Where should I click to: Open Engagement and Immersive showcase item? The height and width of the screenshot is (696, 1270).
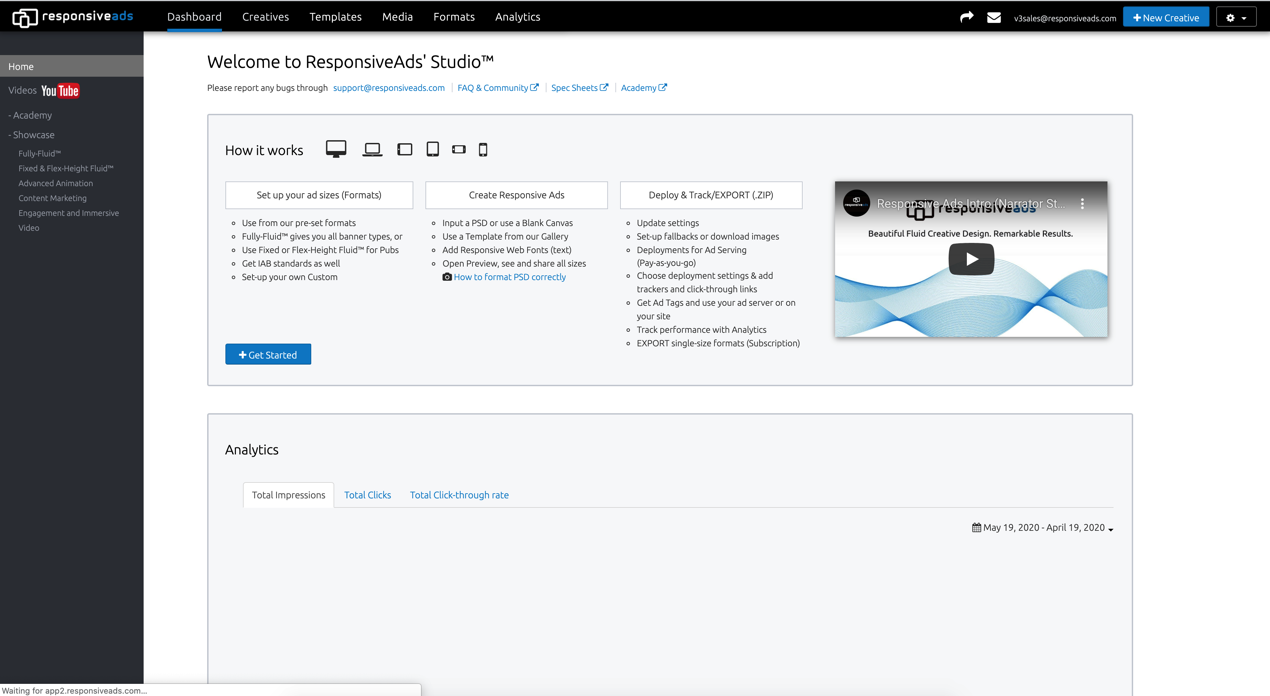click(68, 213)
